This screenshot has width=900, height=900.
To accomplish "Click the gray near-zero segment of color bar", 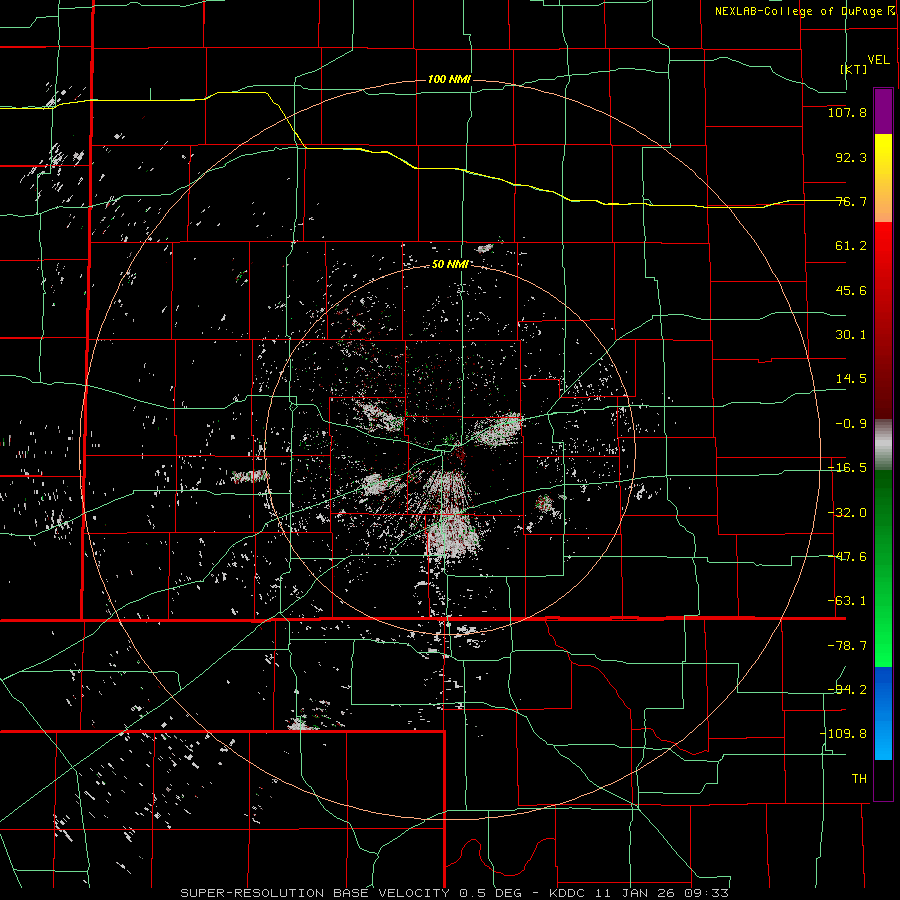I will coord(883,445).
